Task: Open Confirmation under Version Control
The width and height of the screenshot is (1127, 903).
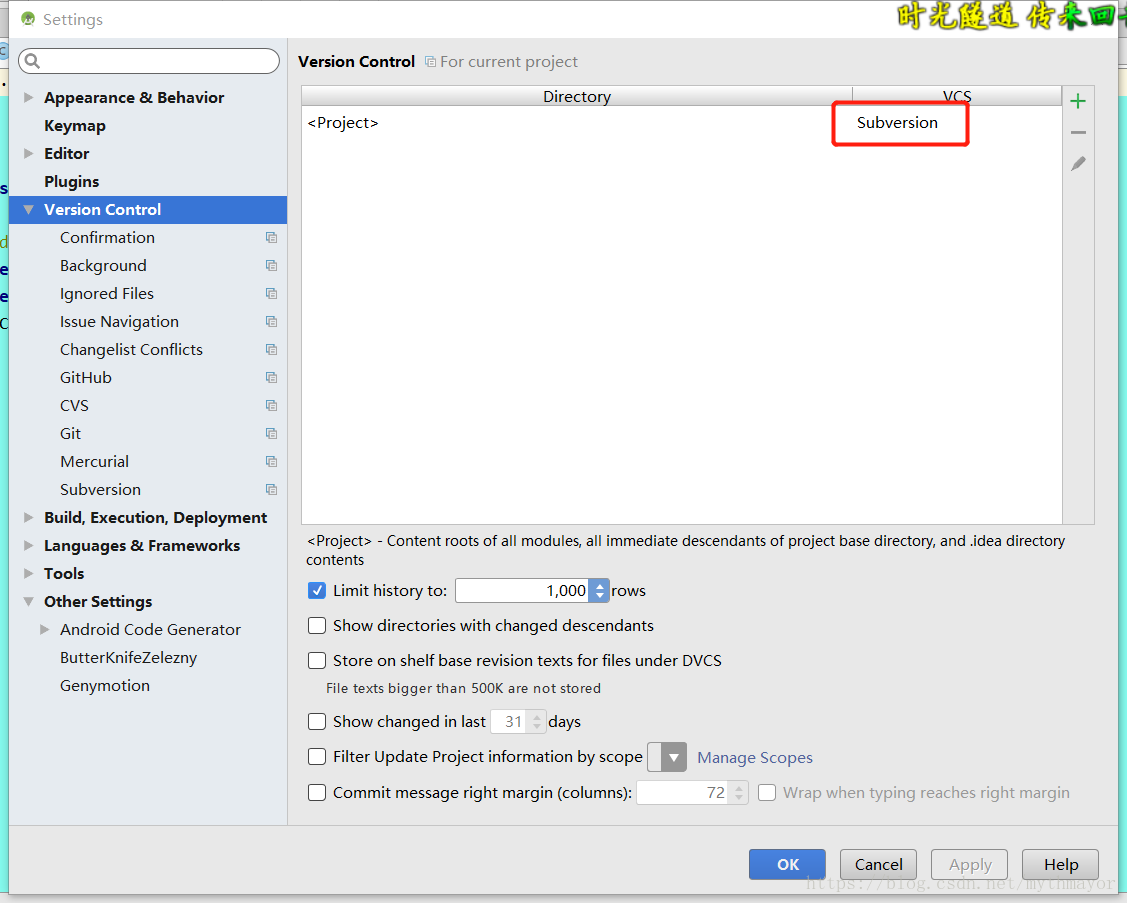Action: [108, 237]
